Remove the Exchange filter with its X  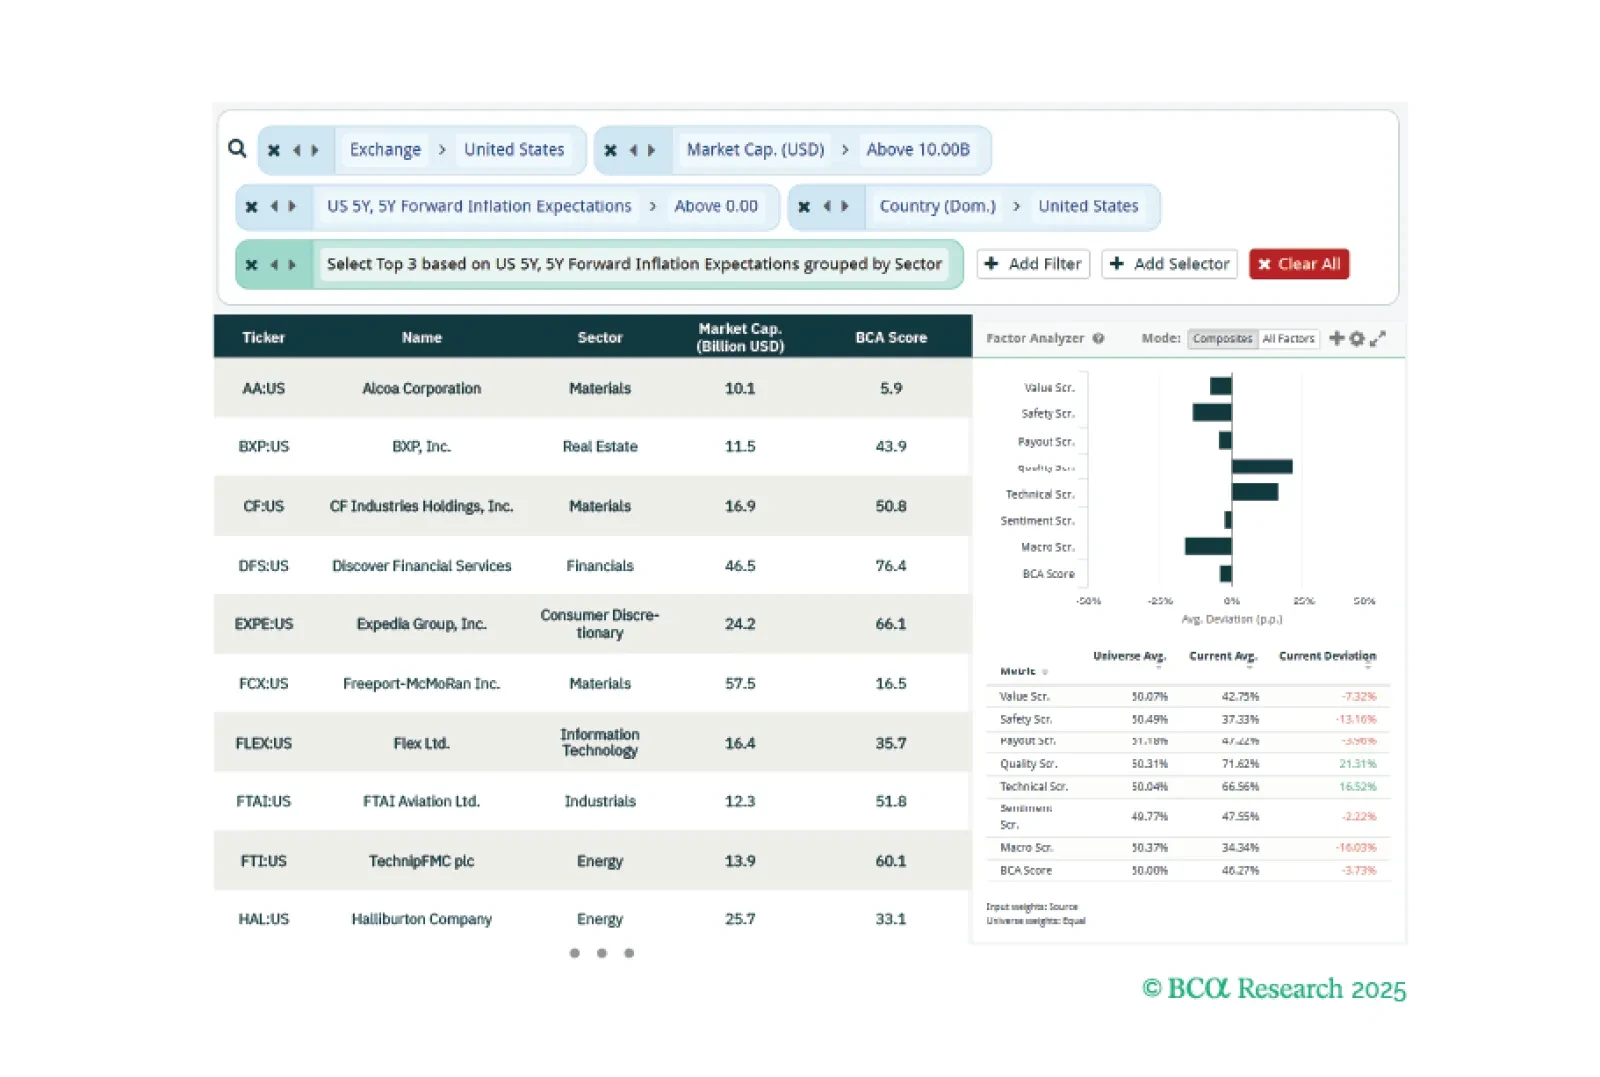(x=274, y=150)
